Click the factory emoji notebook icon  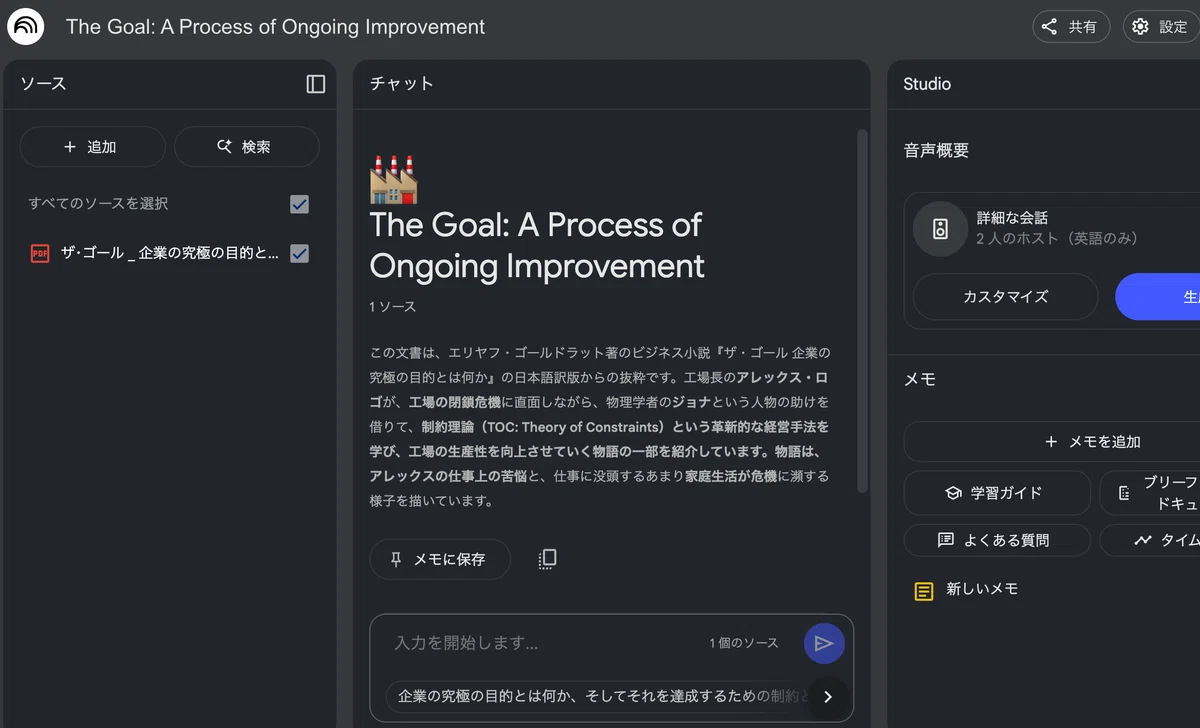pos(393,180)
